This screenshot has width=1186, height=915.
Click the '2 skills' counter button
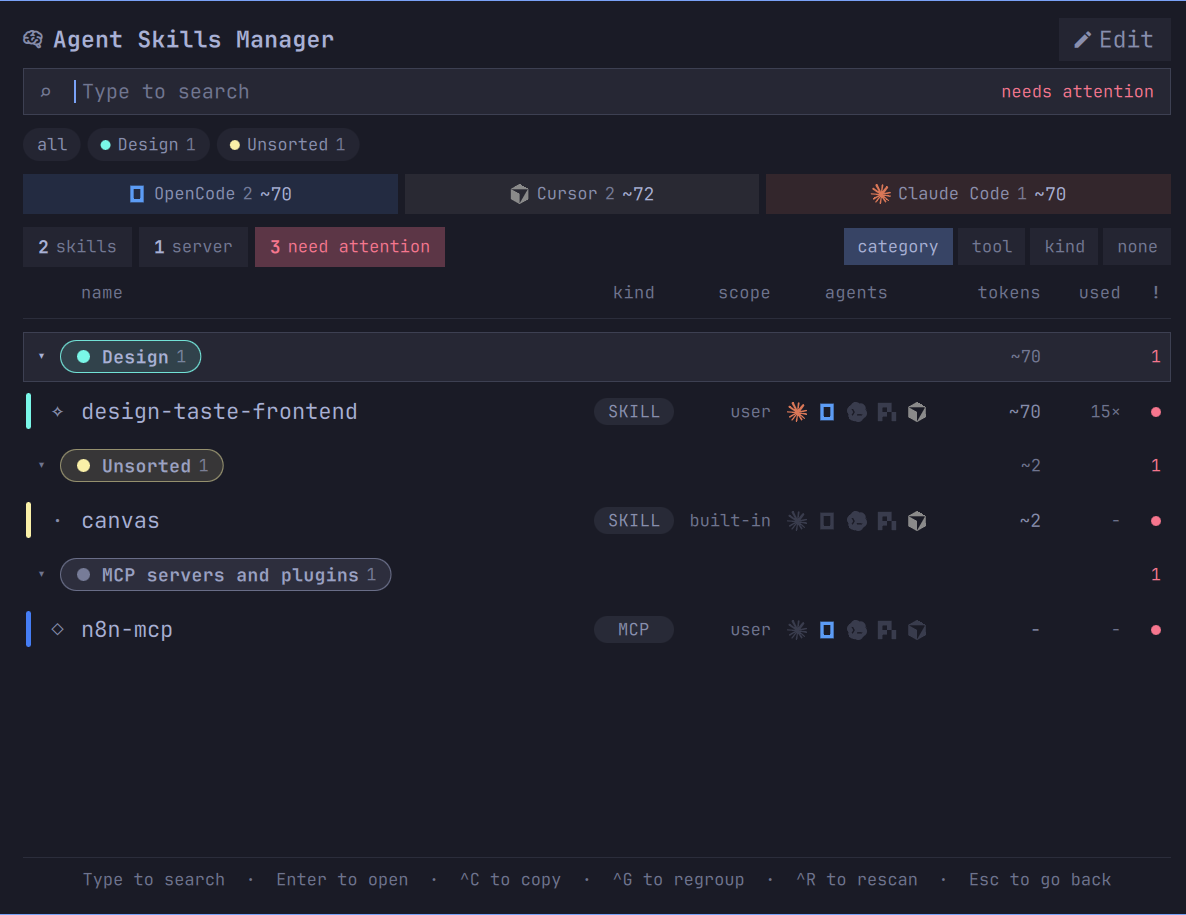point(77,247)
